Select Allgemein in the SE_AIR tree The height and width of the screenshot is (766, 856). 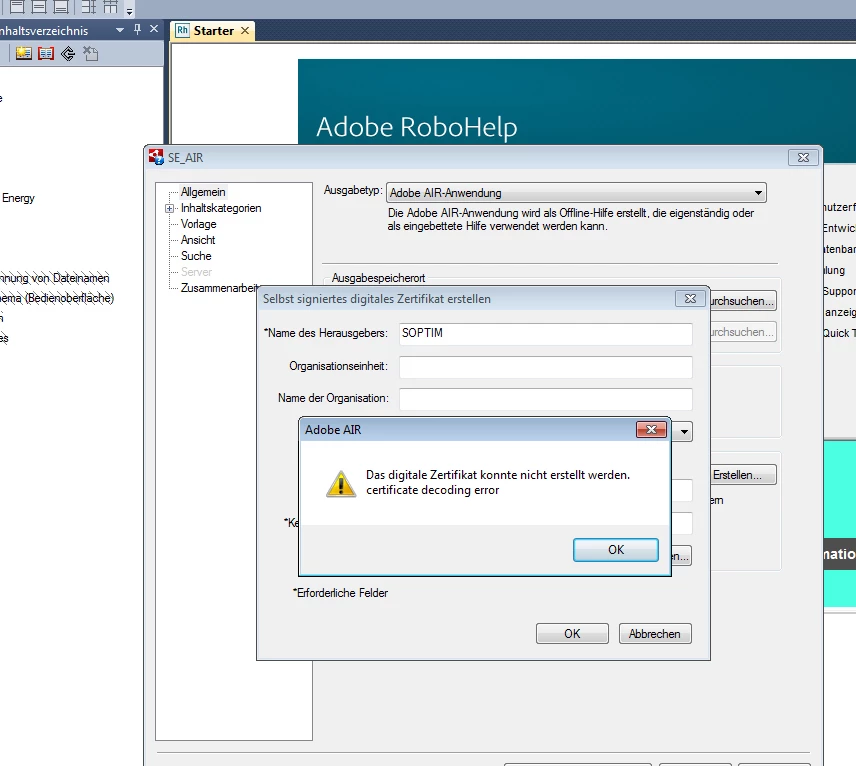203,192
